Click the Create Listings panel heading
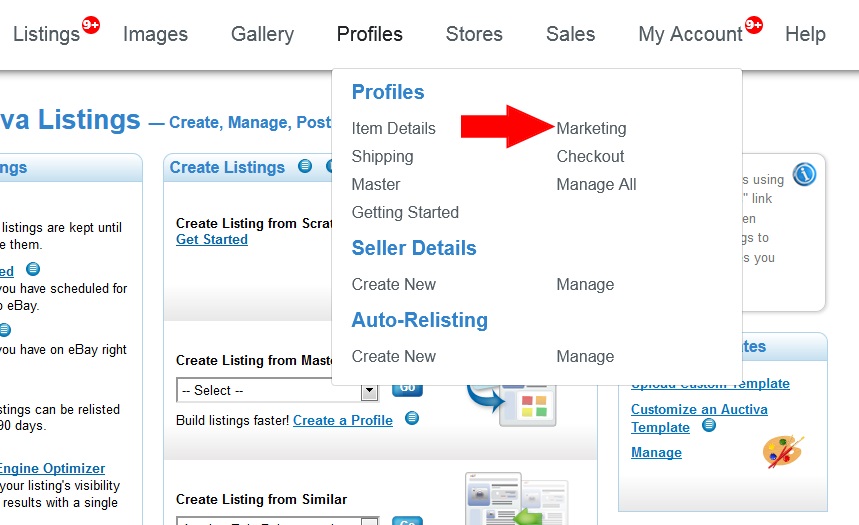This screenshot has width=859, height=525. pyautogui.click(x=227, y=167)
